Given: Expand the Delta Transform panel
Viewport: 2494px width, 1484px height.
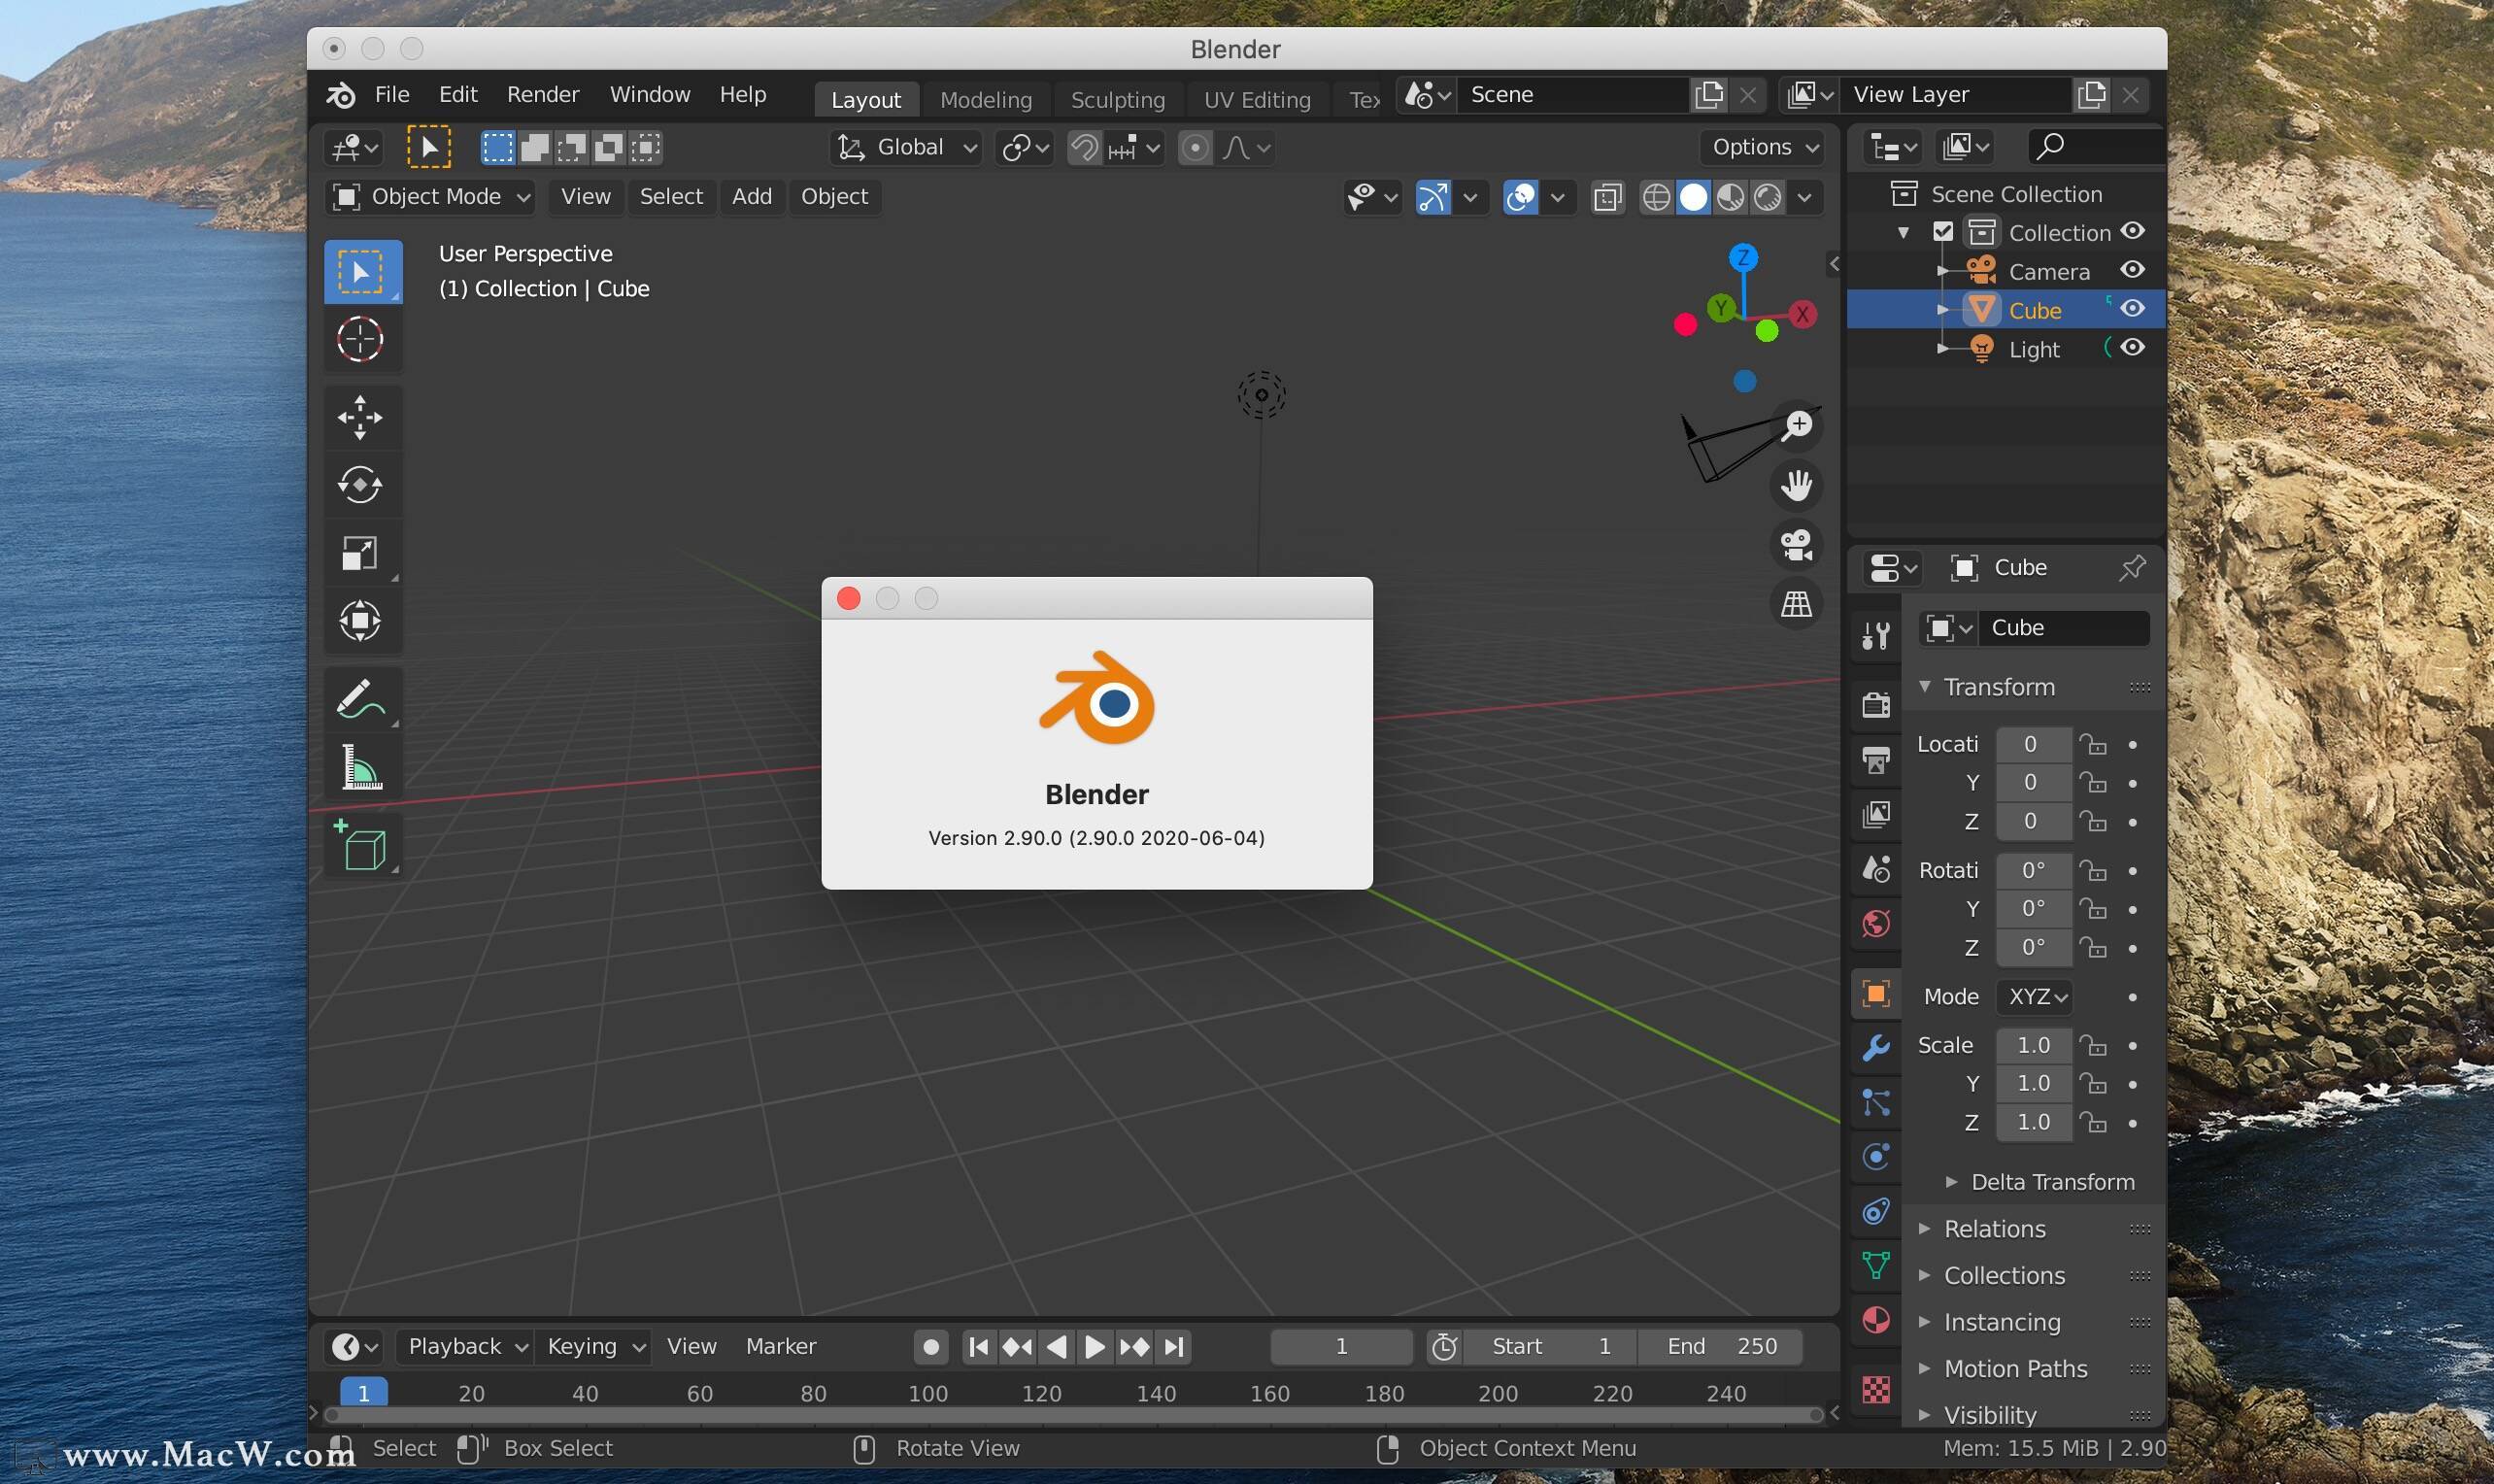Looking at the screenshot, I should tap(2040, 1182).
